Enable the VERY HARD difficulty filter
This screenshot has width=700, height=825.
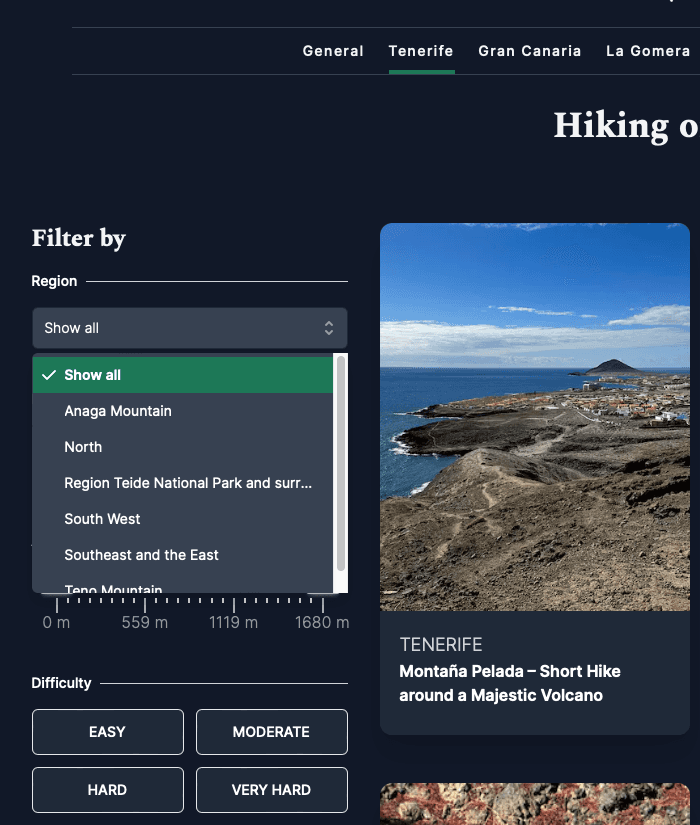[x=271, y=790]
